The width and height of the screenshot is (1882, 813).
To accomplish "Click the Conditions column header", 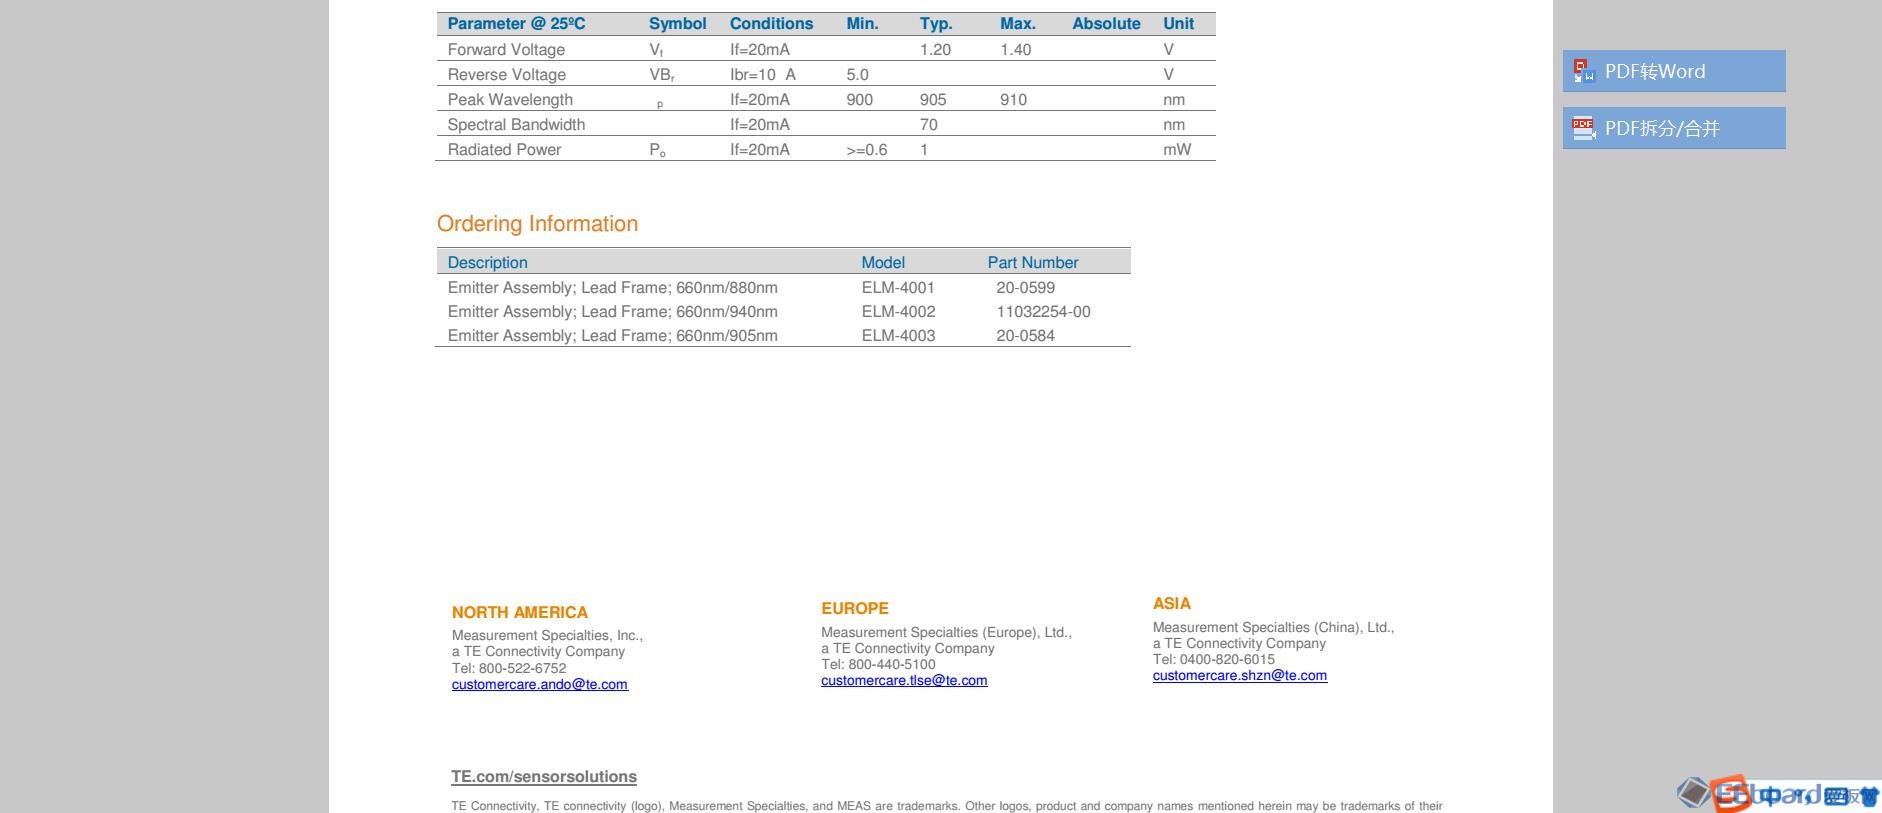I will pyautogui.click(x=771, y=24).
